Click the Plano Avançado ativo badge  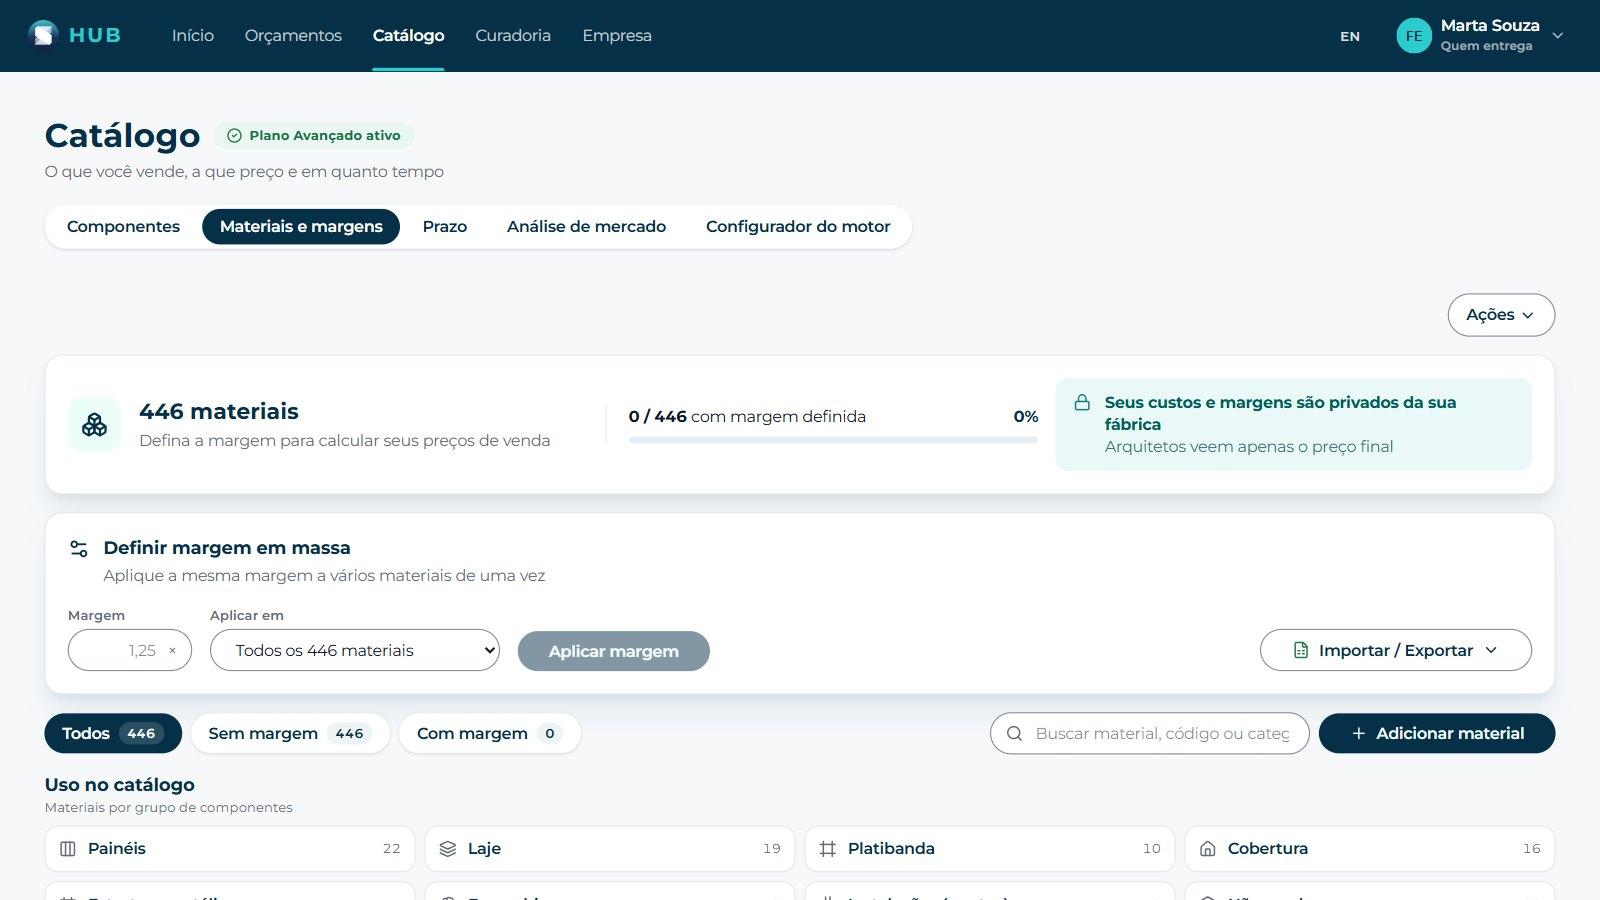pos(314,135)
